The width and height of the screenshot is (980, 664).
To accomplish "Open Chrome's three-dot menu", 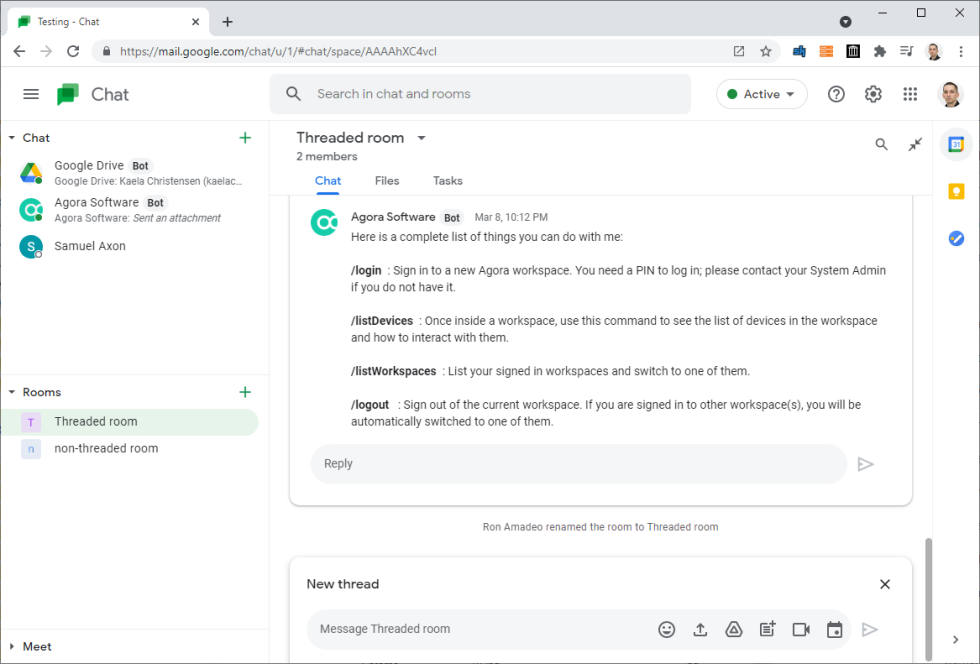I will (961, 51).
